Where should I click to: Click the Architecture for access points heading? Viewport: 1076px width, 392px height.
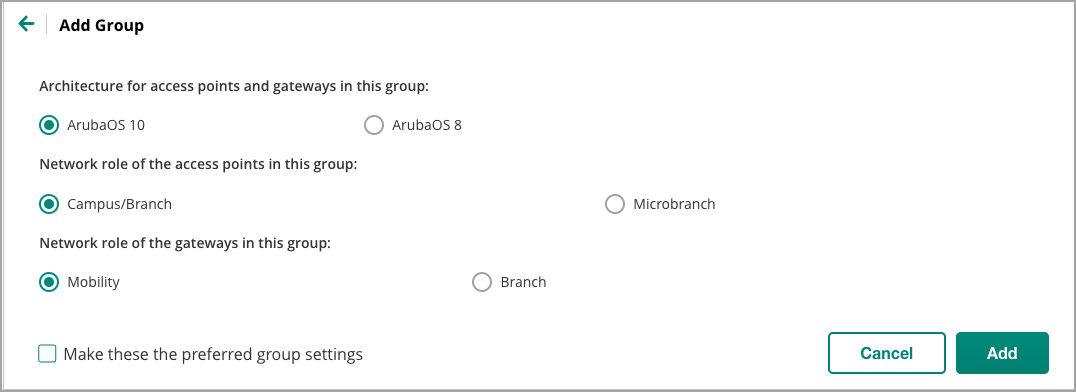pyautogui.click(x=234, y=87)
